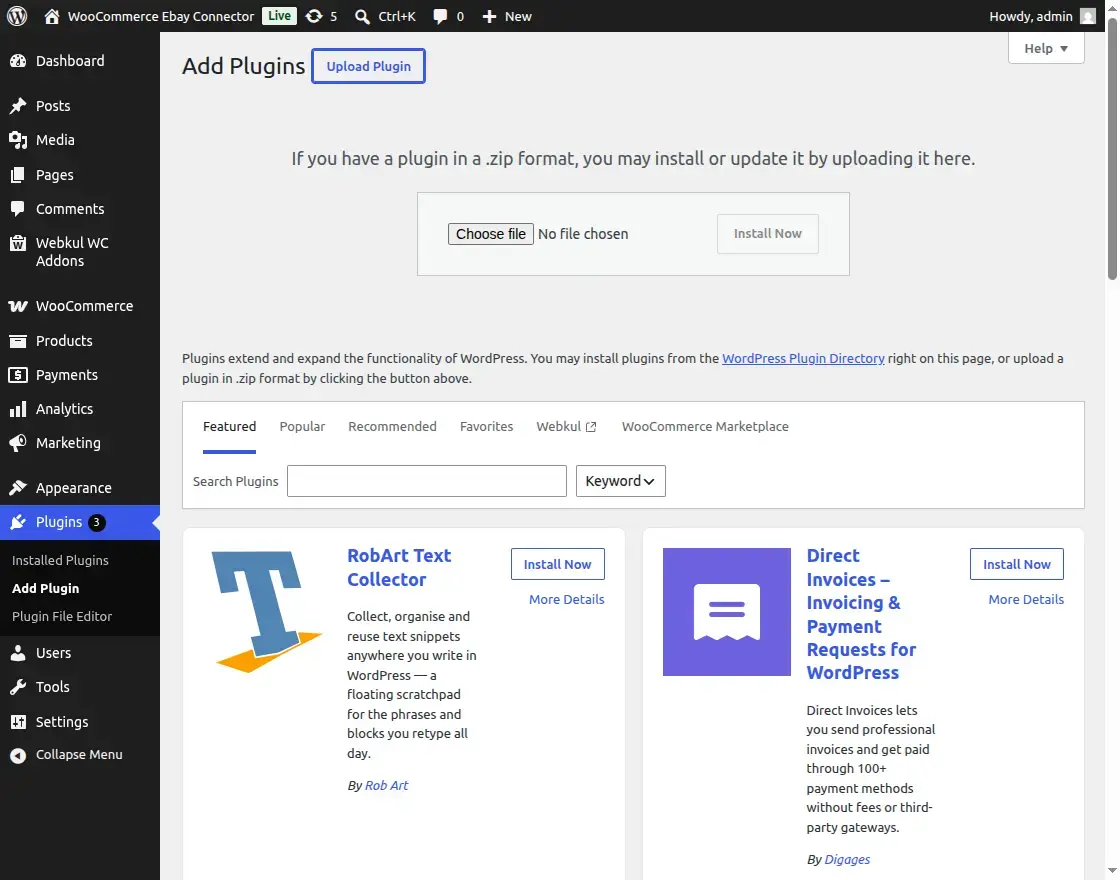Screen dimensions: 1120x880
Task: Click the Posts pin icon
Action: (18, 106)
